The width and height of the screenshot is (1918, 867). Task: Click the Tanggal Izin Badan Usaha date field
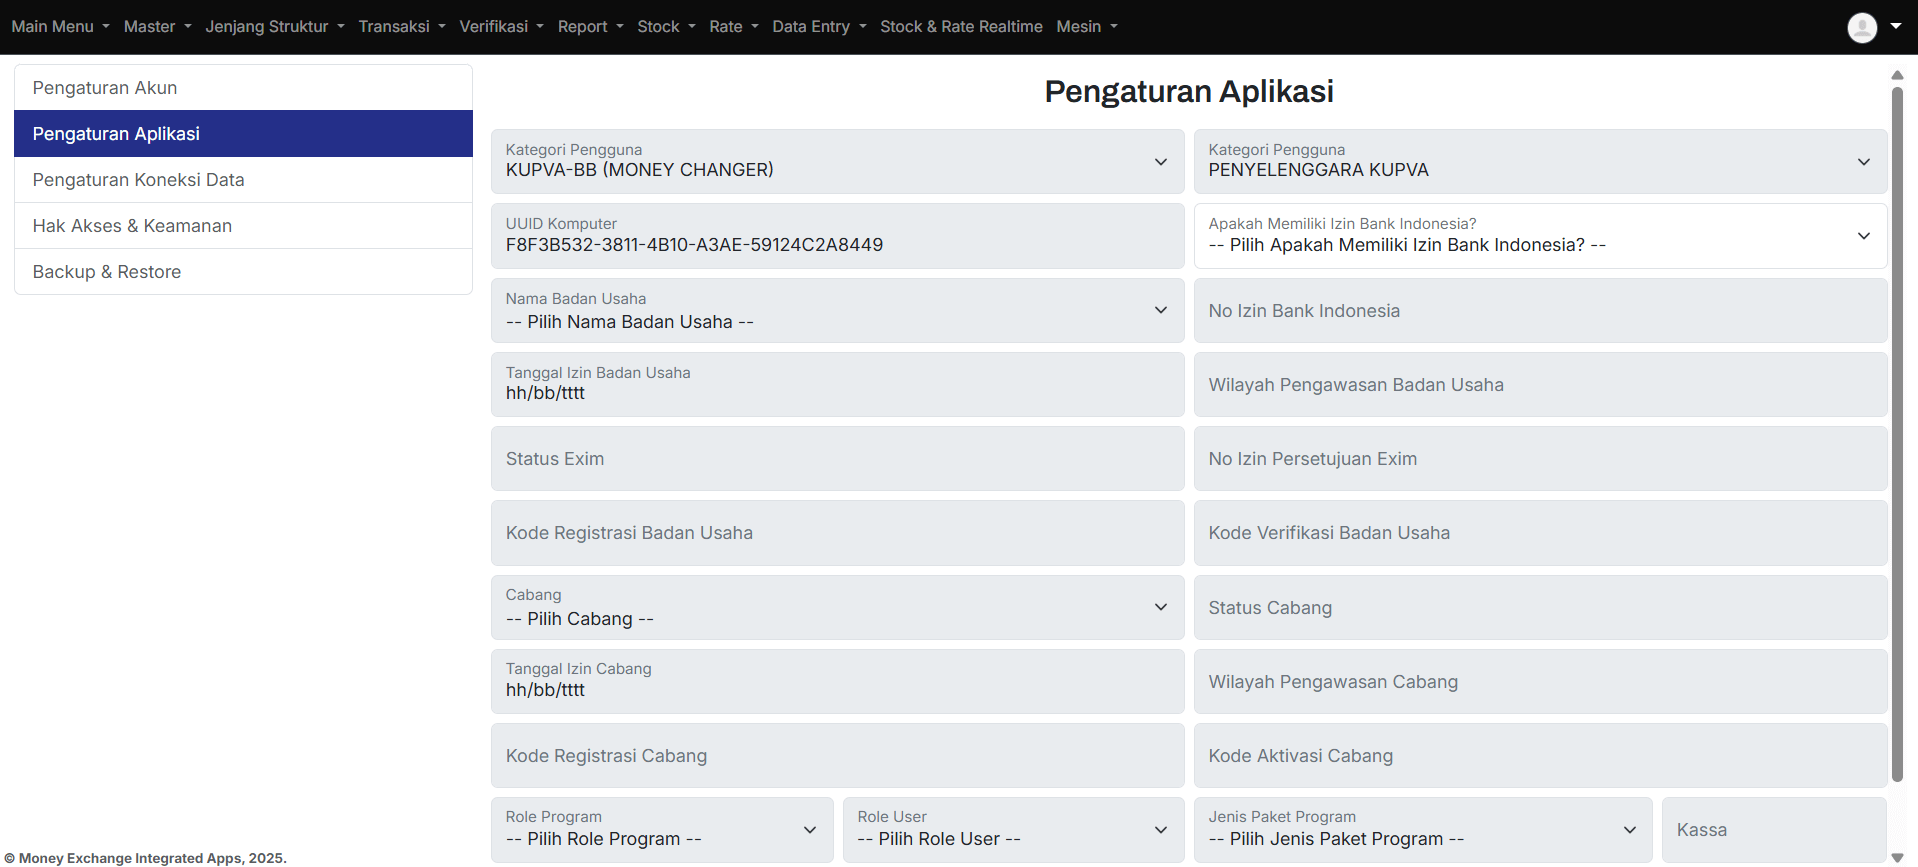(837, 385)
